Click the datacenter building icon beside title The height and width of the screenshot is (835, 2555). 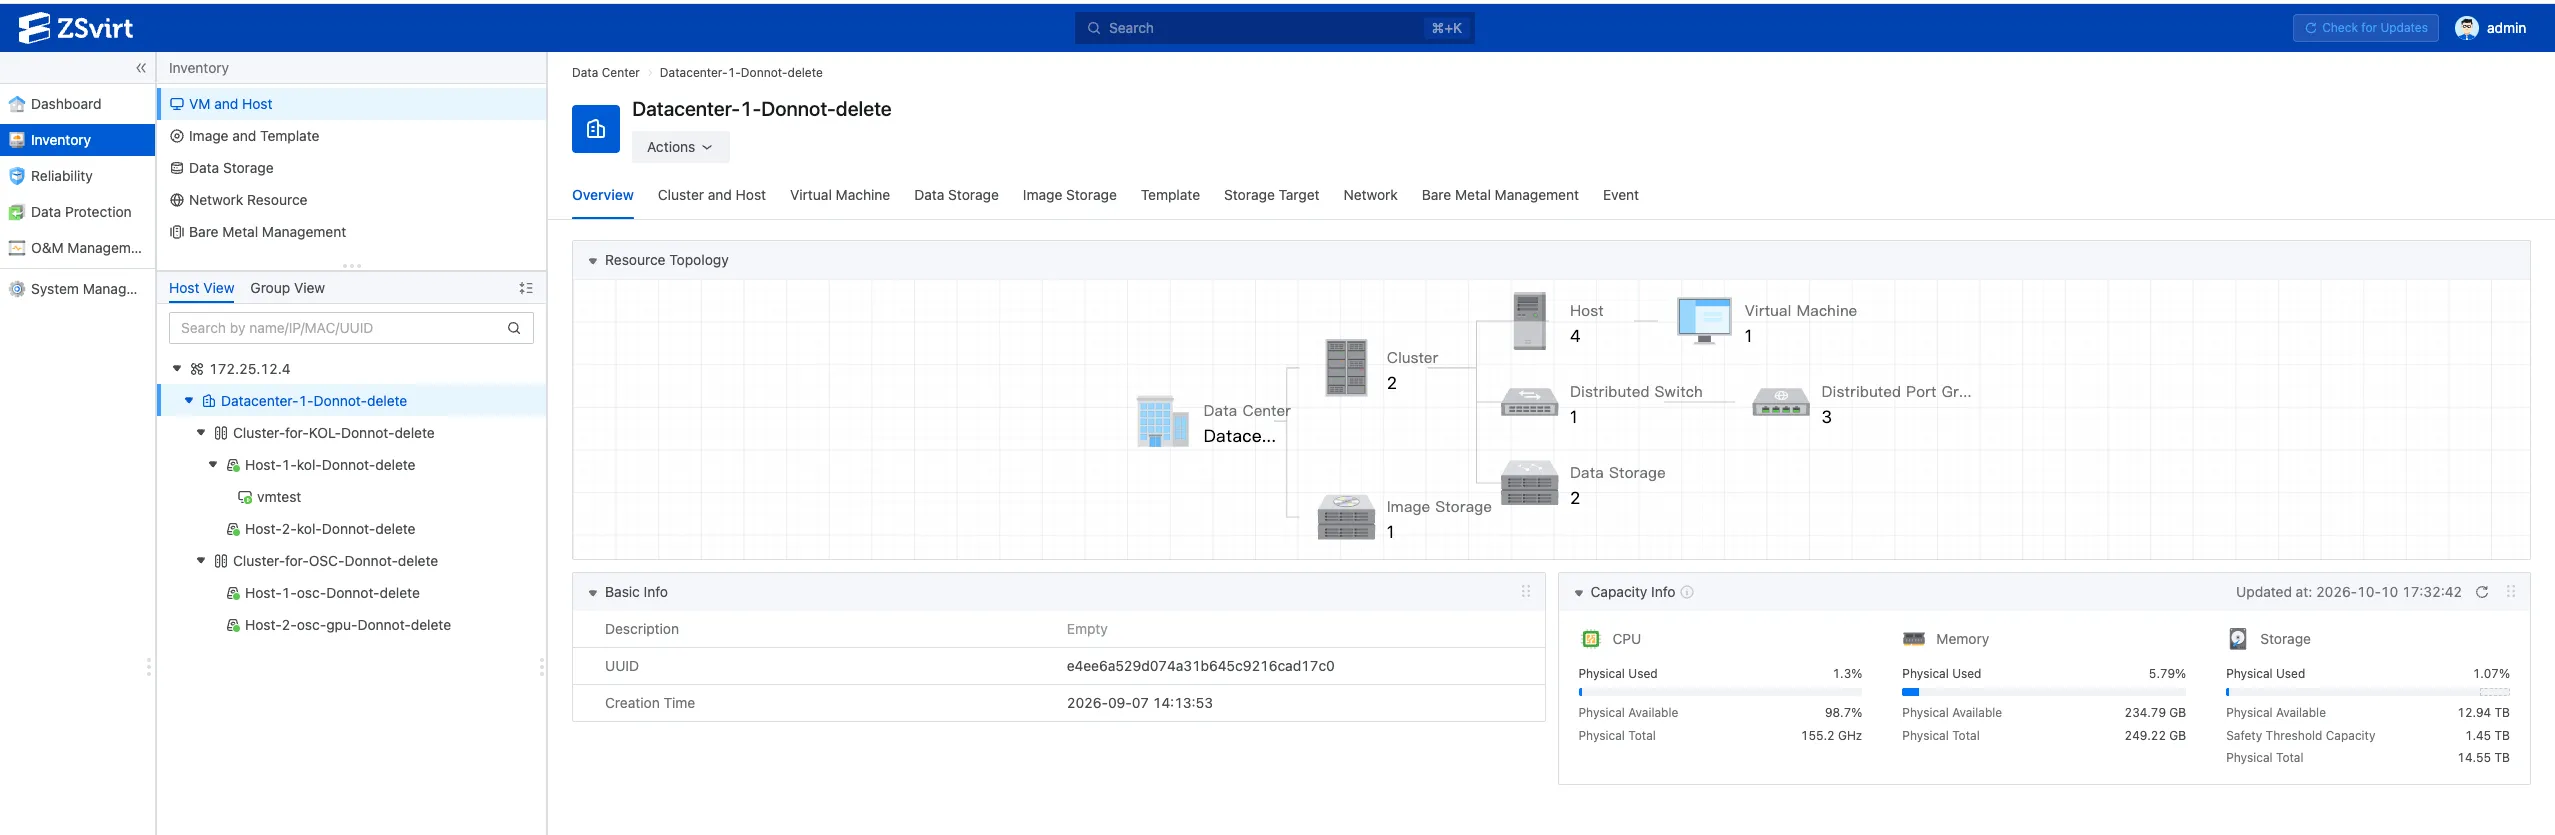click(x=596, y=129)
